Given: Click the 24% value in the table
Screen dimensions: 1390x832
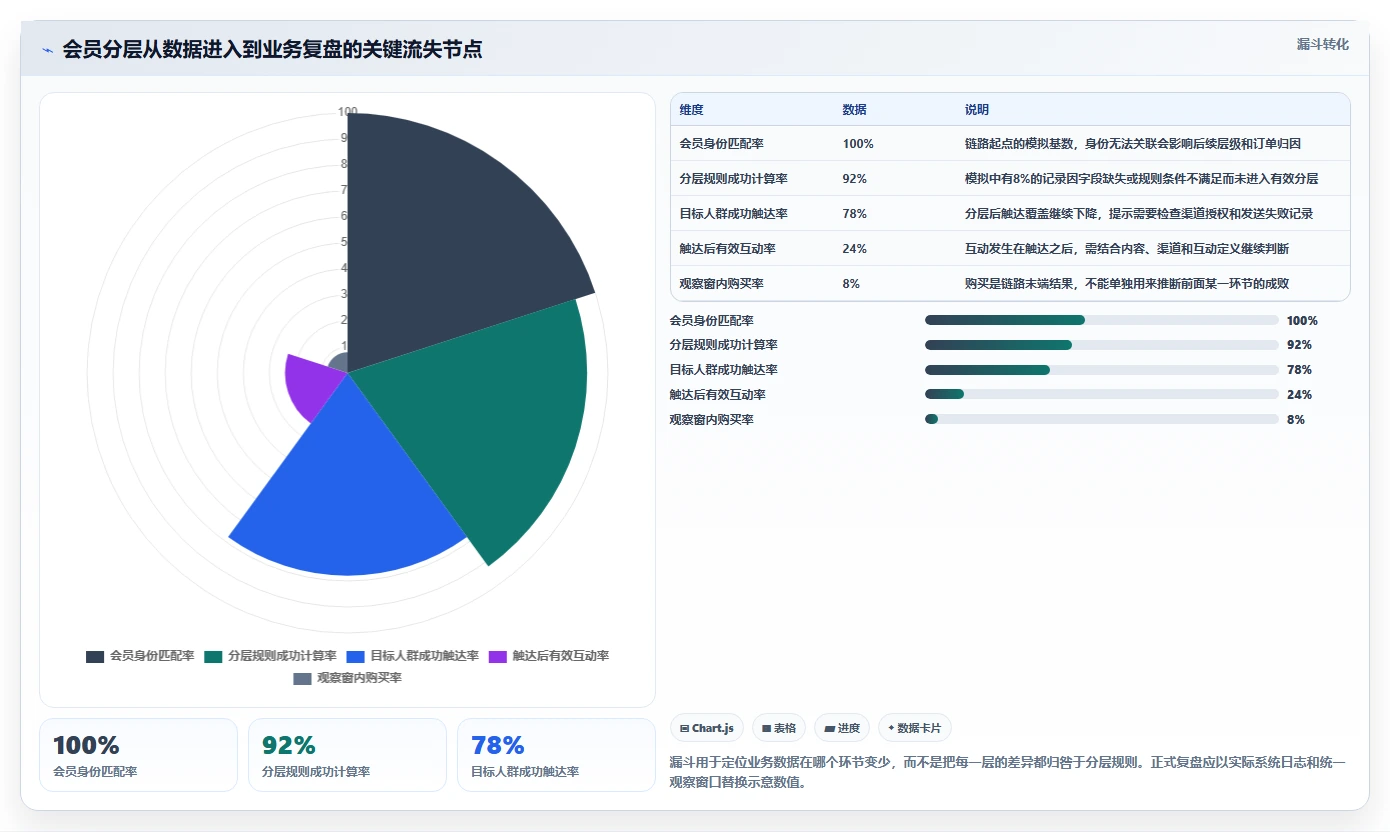Looking at the screenshot, I should tap(855, 249).
